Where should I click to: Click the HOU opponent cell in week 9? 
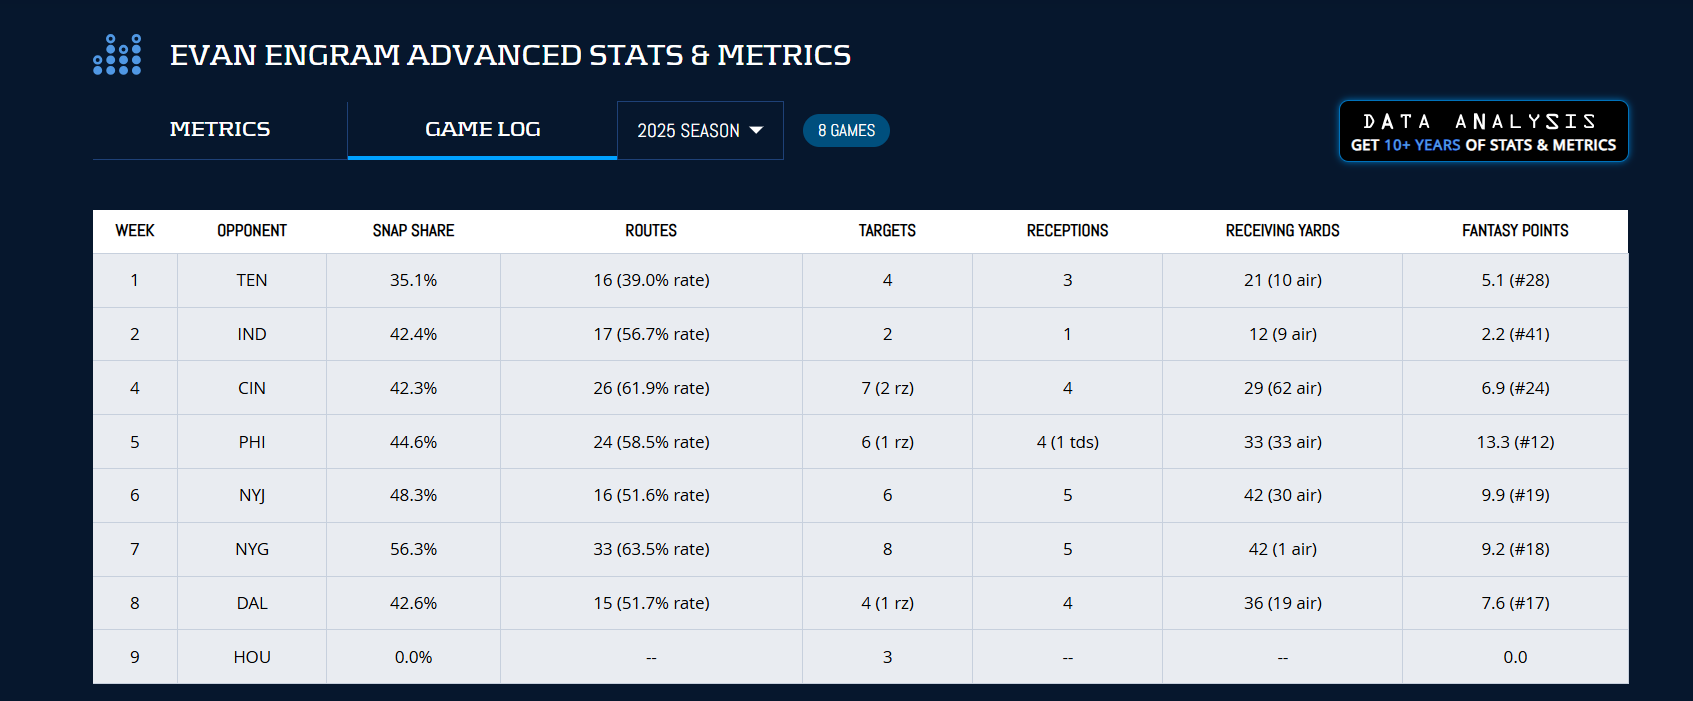252,657
